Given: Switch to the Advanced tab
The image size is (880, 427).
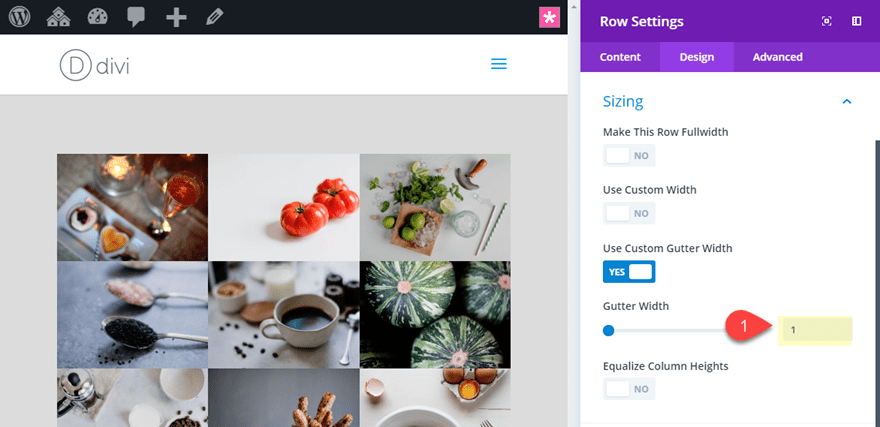Looking at the screenshot, I should click(777, 57).
